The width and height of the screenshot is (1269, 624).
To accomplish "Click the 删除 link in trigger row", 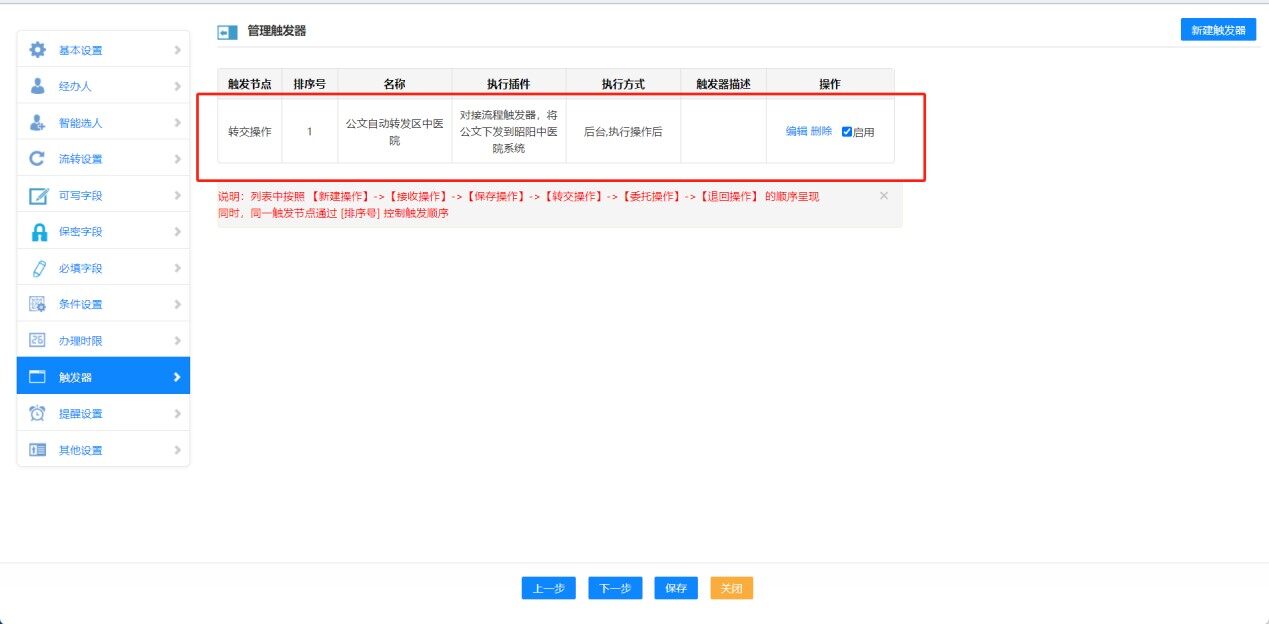I will (821, 131).
